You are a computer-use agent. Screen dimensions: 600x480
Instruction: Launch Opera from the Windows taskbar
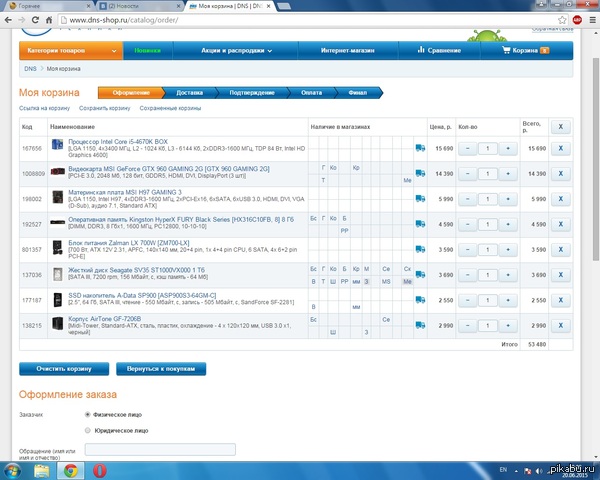[x=100, y=470]
